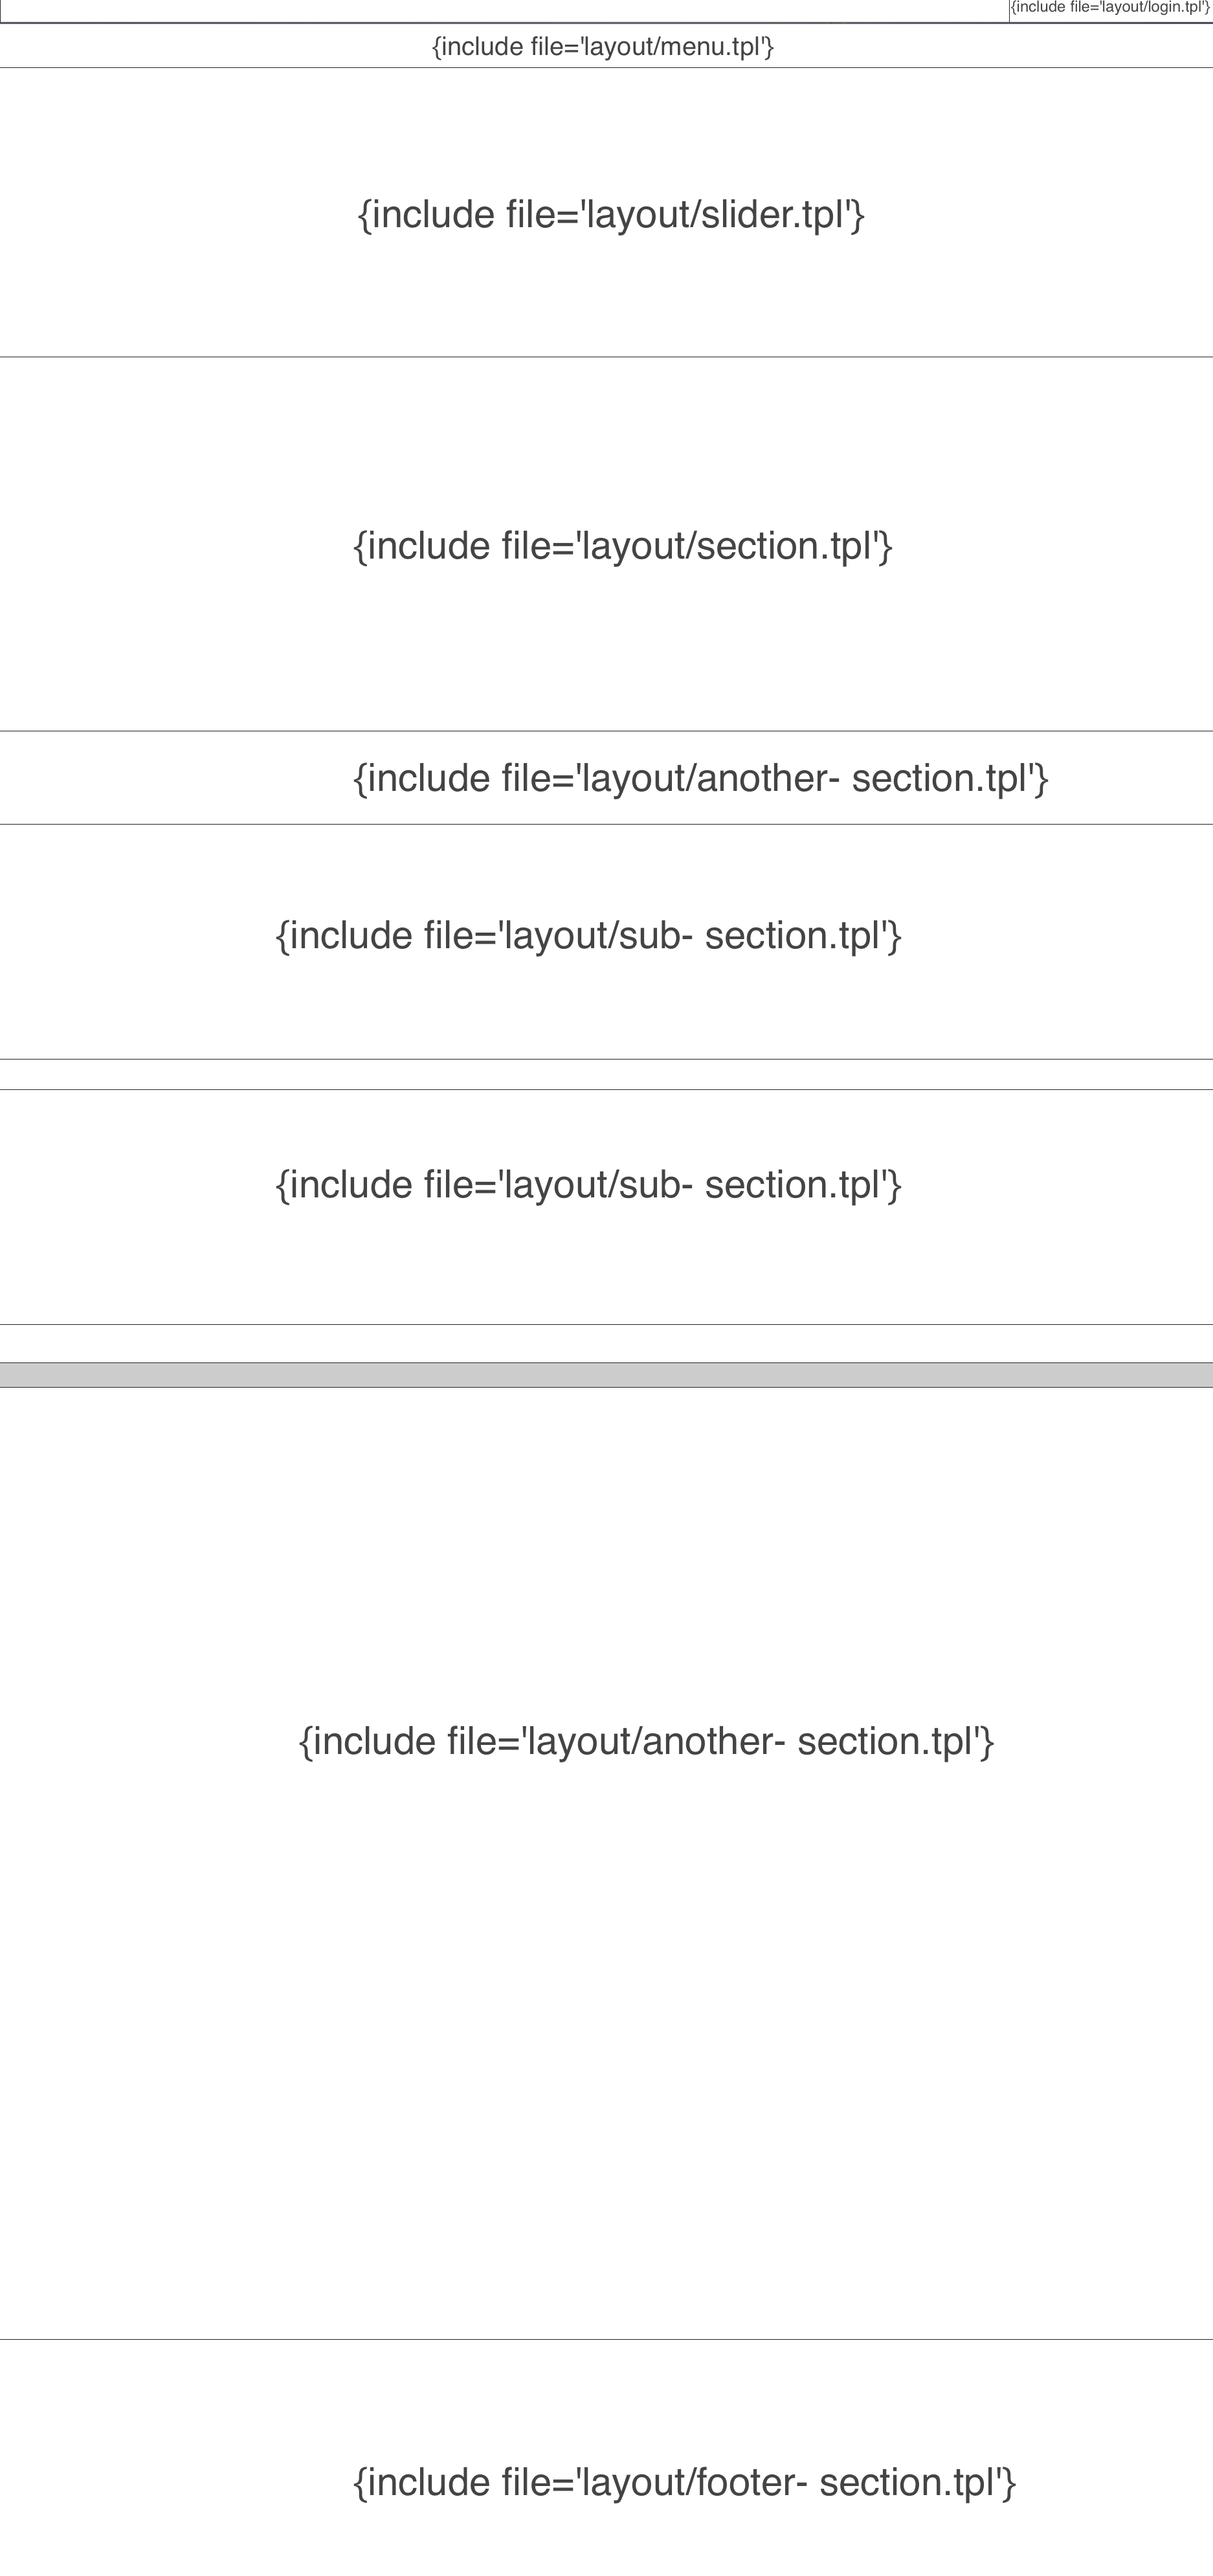This screenshot has width=1213, height=2576.
Task: Select the layout/slider.tpl placeholder text
Action: coord(611,215)
